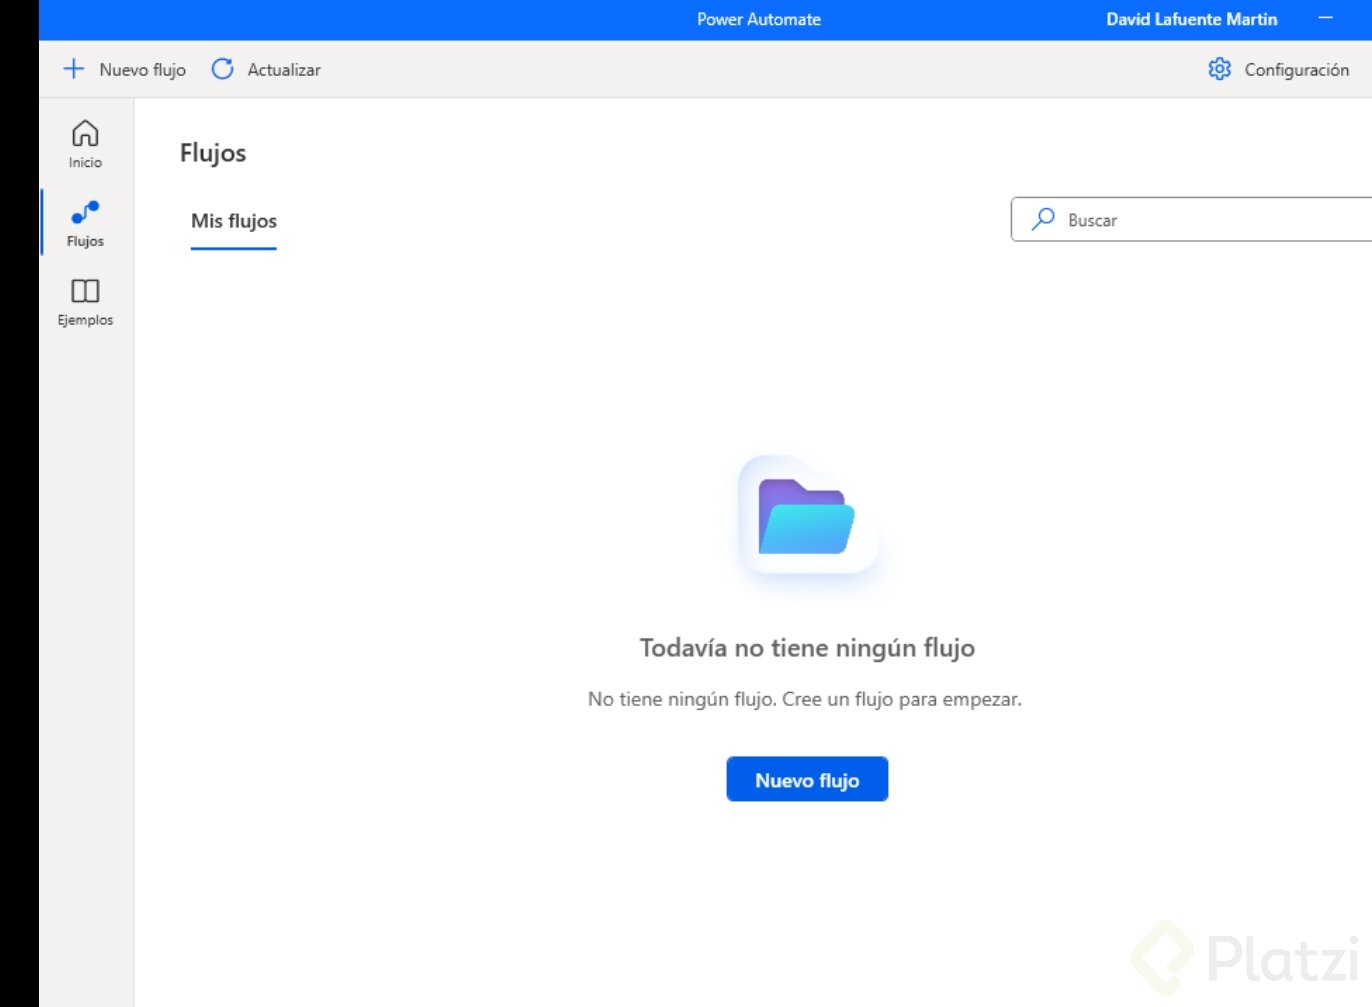Click the Power Automate title text
This screenshot has width=1372, height=1007.
click(x=759, y=19)
